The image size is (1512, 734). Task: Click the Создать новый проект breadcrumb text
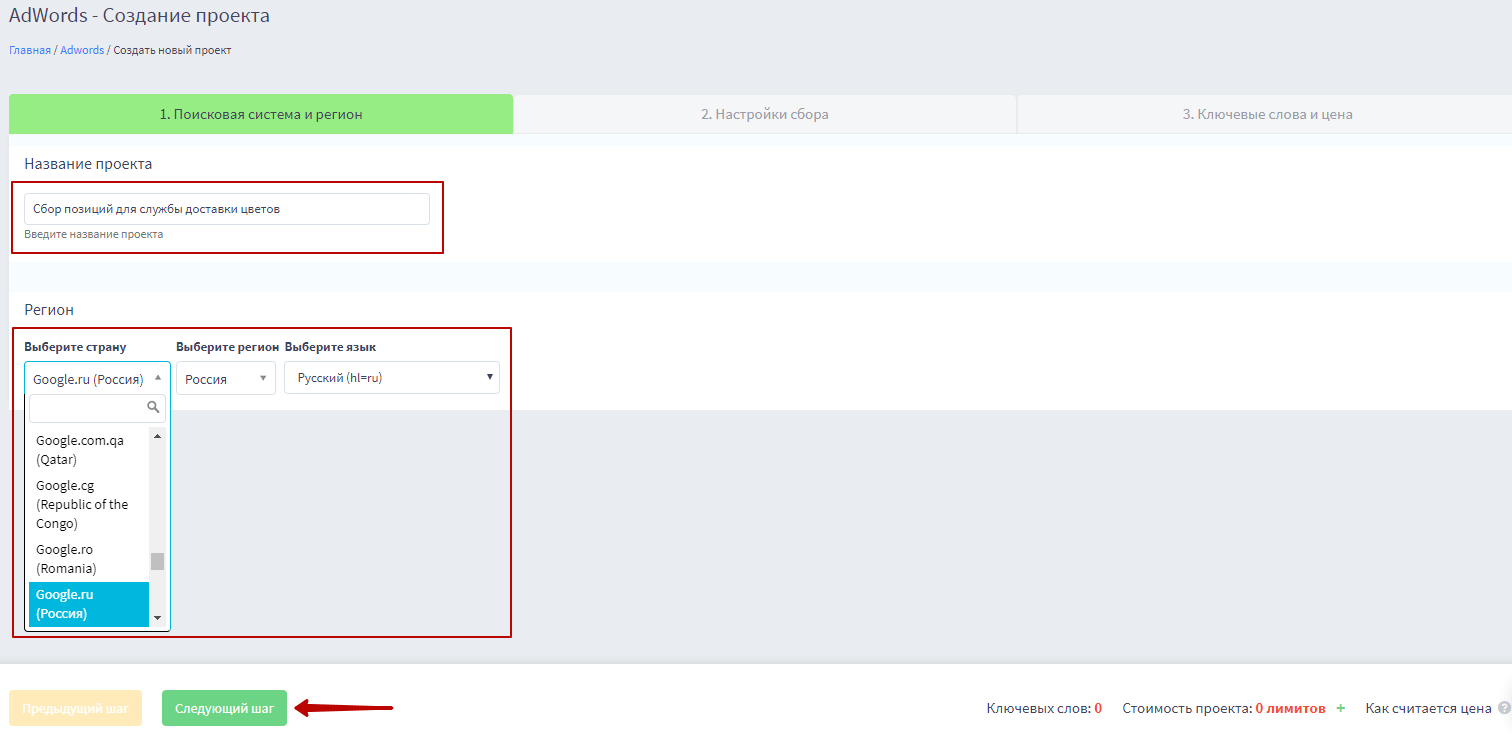172,50
